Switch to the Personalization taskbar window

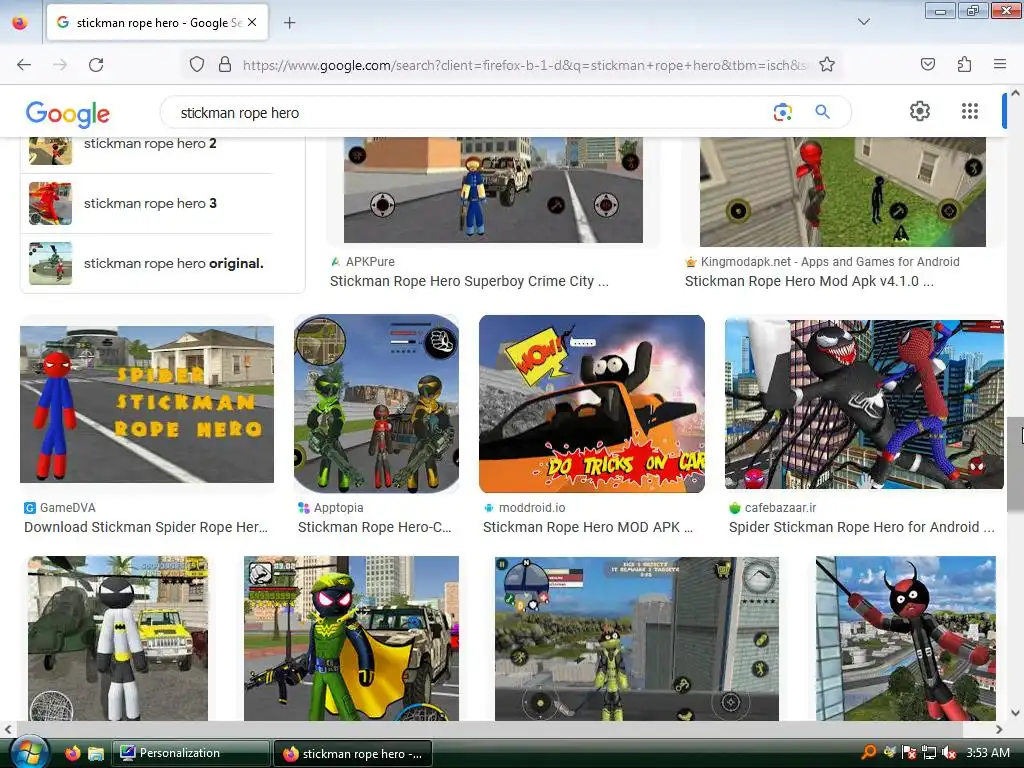191,753
